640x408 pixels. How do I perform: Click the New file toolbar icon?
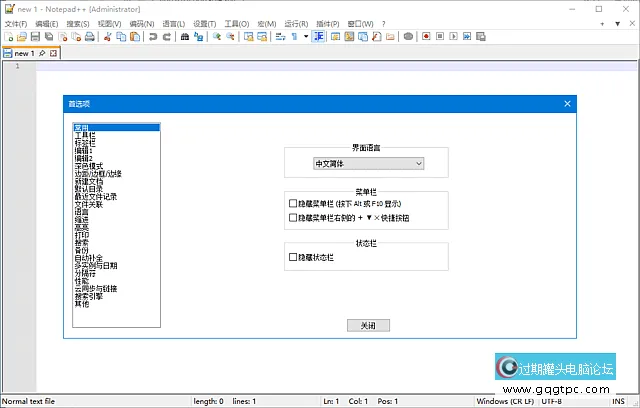click(9, 36)
